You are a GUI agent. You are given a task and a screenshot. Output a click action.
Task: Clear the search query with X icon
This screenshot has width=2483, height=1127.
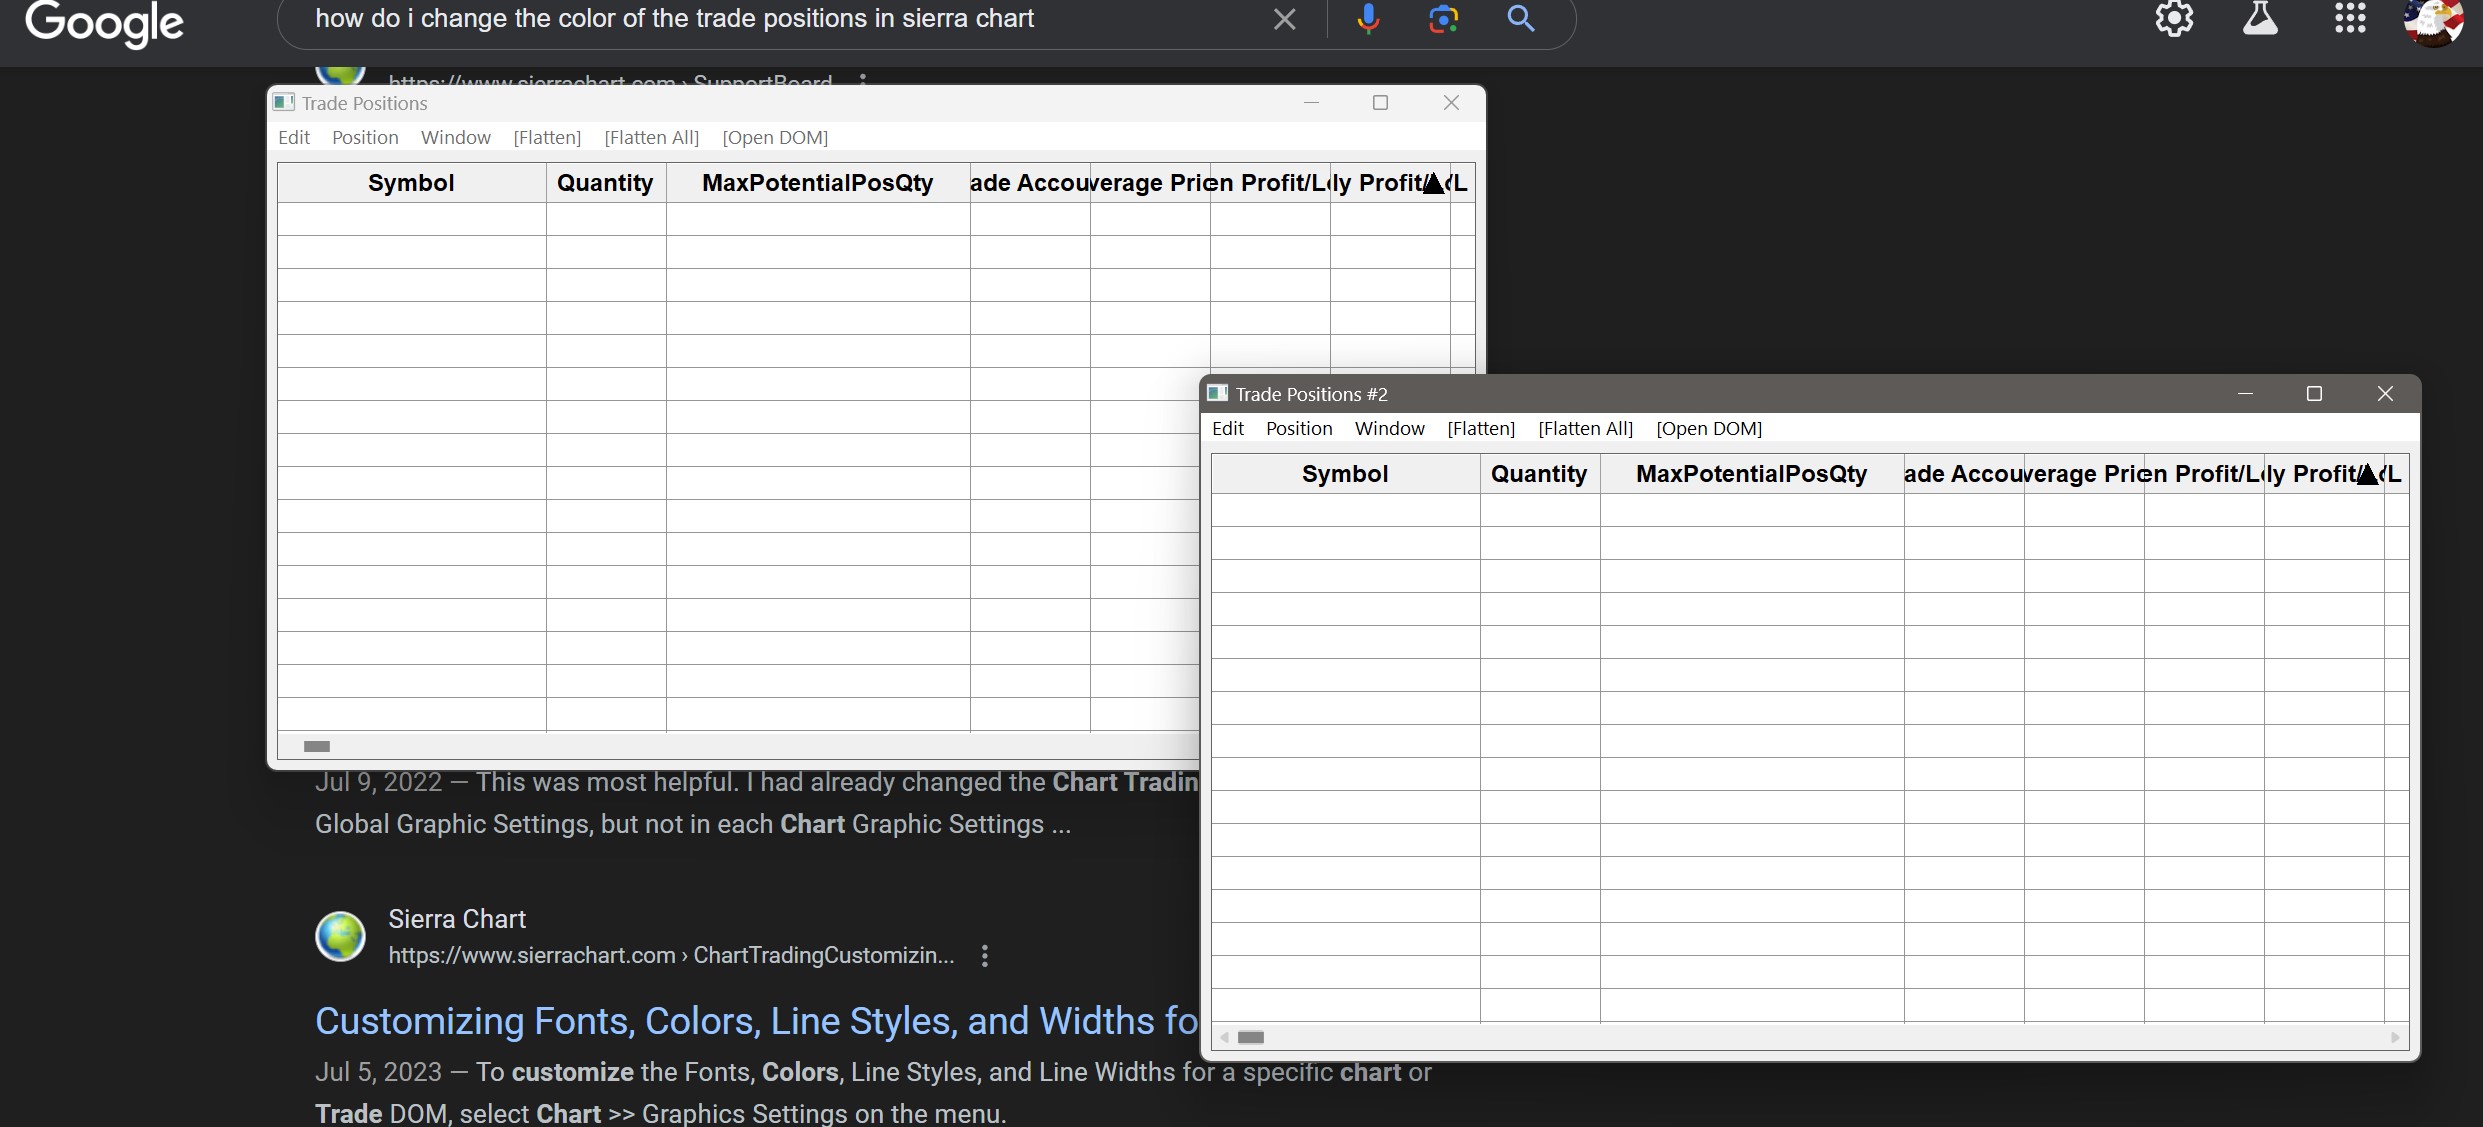(x=1284, y=19)
